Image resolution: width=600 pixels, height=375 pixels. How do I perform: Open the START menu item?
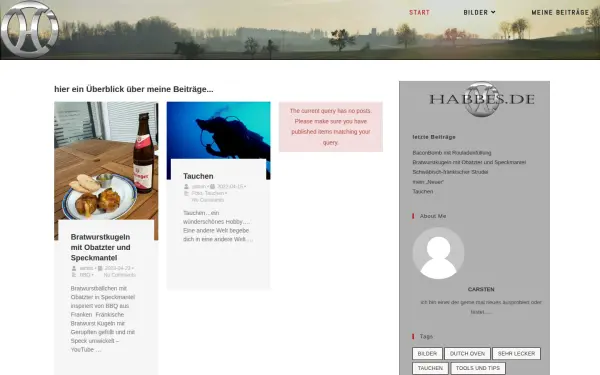click(x=419, y=13)
